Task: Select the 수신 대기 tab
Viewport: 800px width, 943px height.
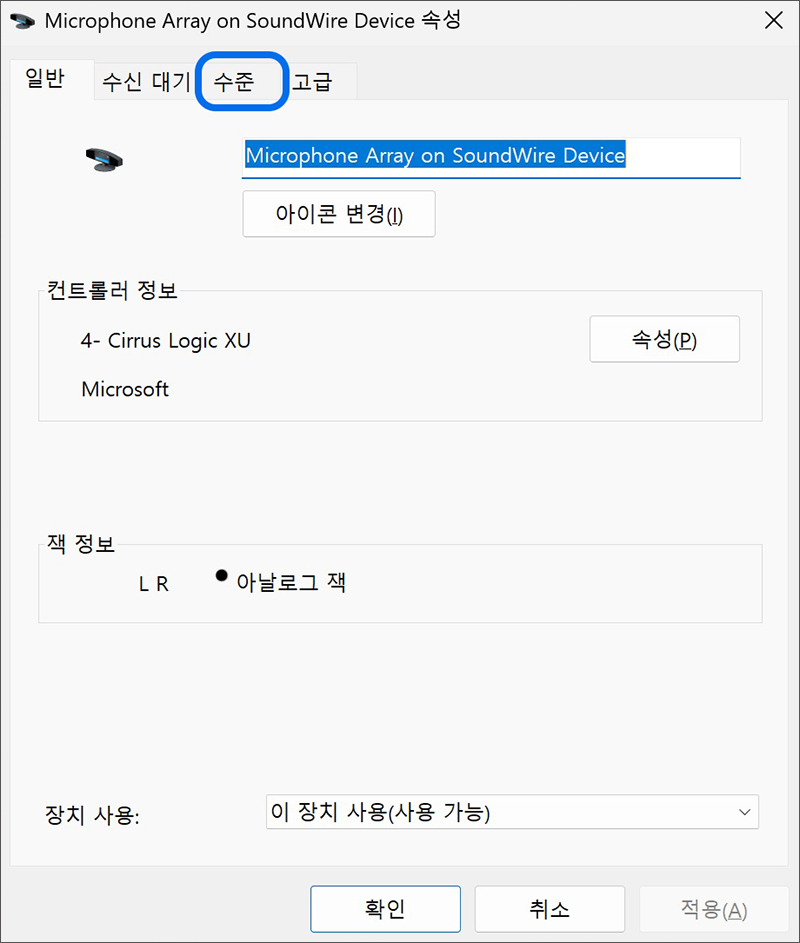Action: [x=144, y=82]
